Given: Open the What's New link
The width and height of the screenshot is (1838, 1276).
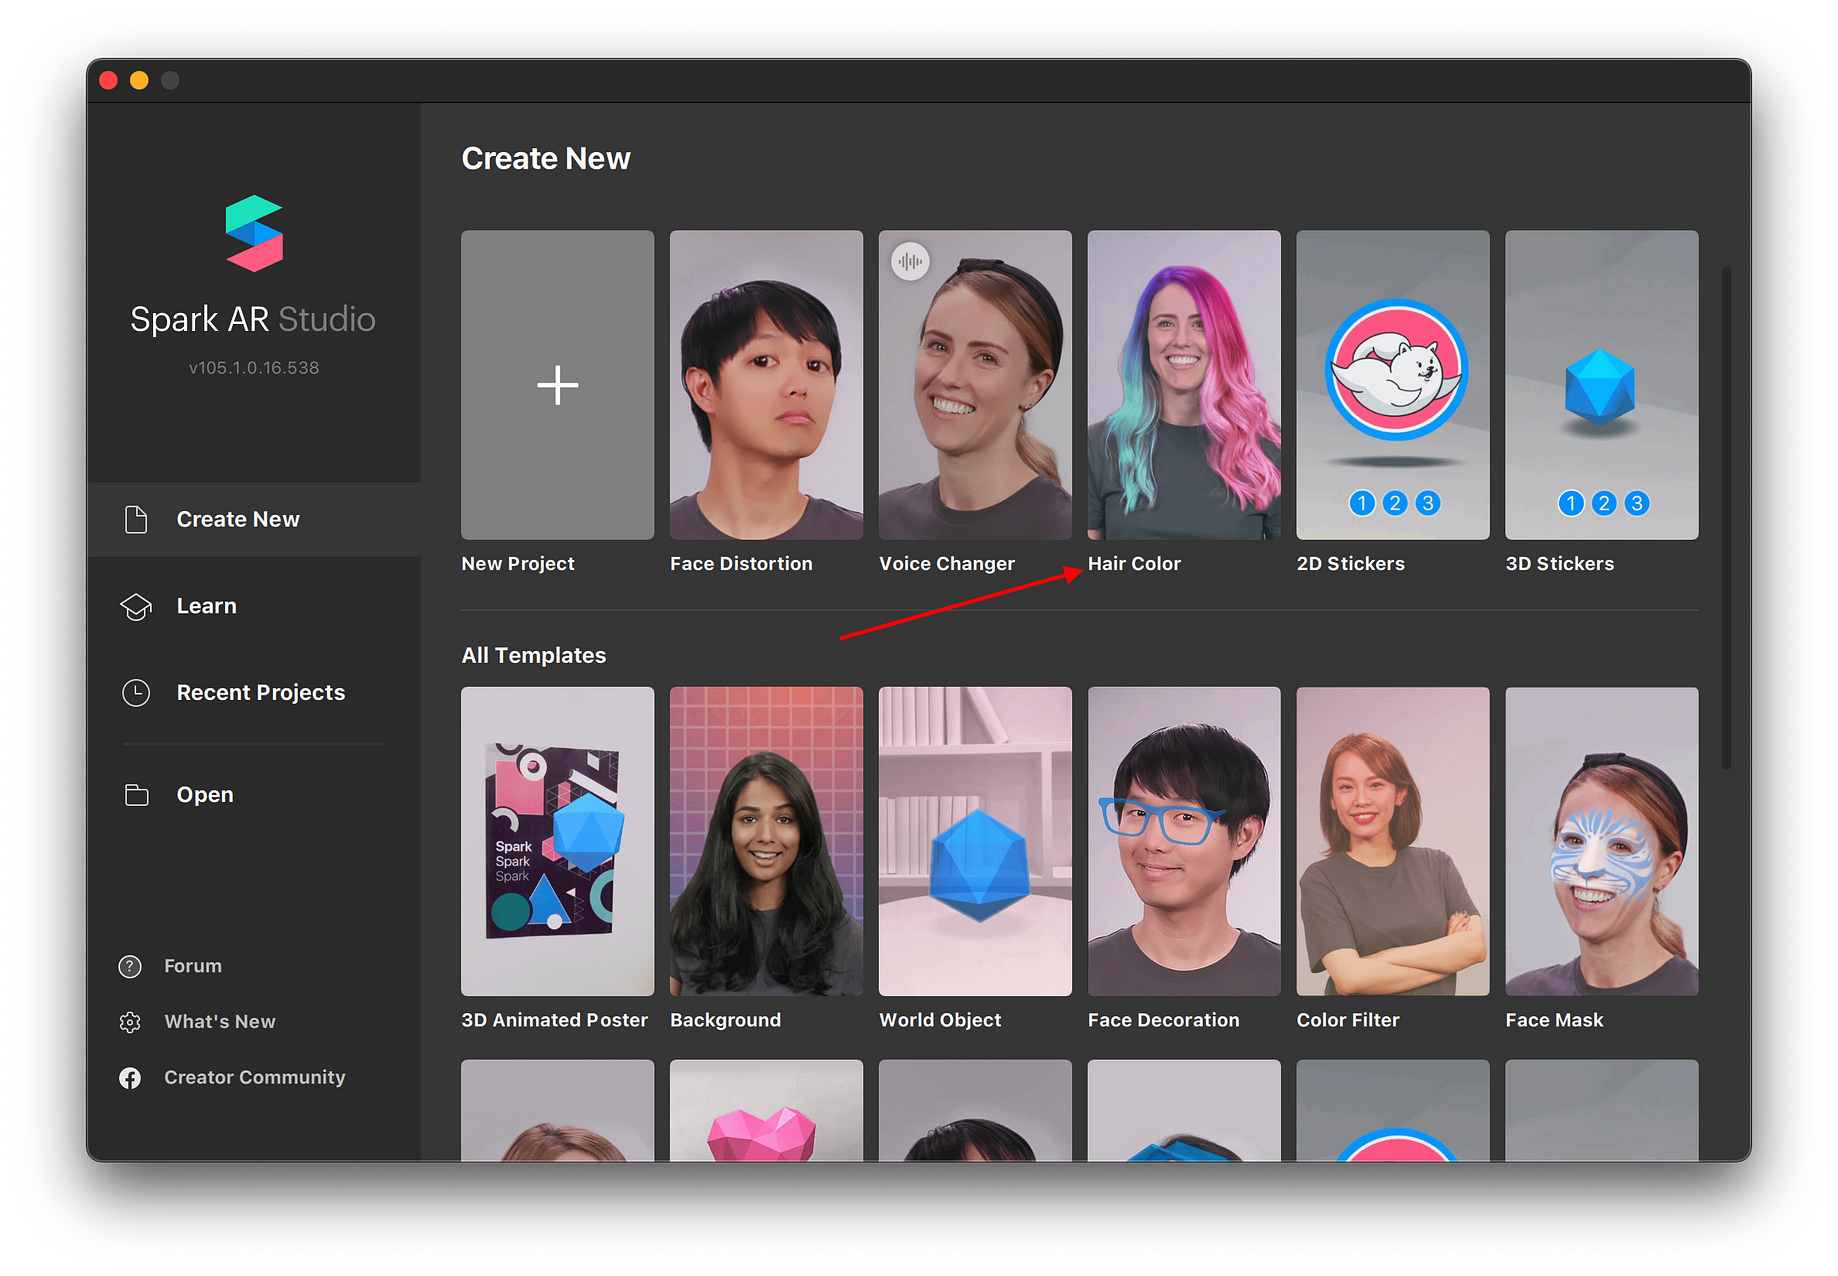Looking at the screenshot, I should pyautogui.click(x=220, y=1022).
